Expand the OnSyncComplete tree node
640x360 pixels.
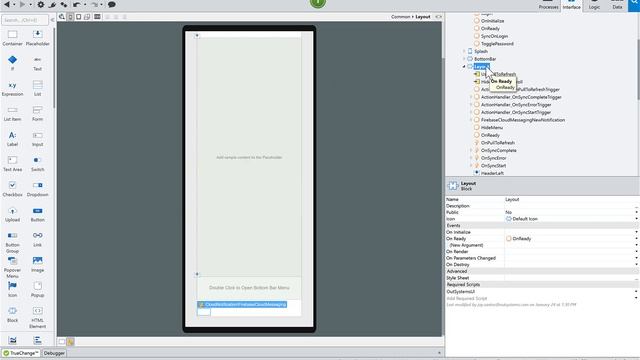click(x=471, y=150)
